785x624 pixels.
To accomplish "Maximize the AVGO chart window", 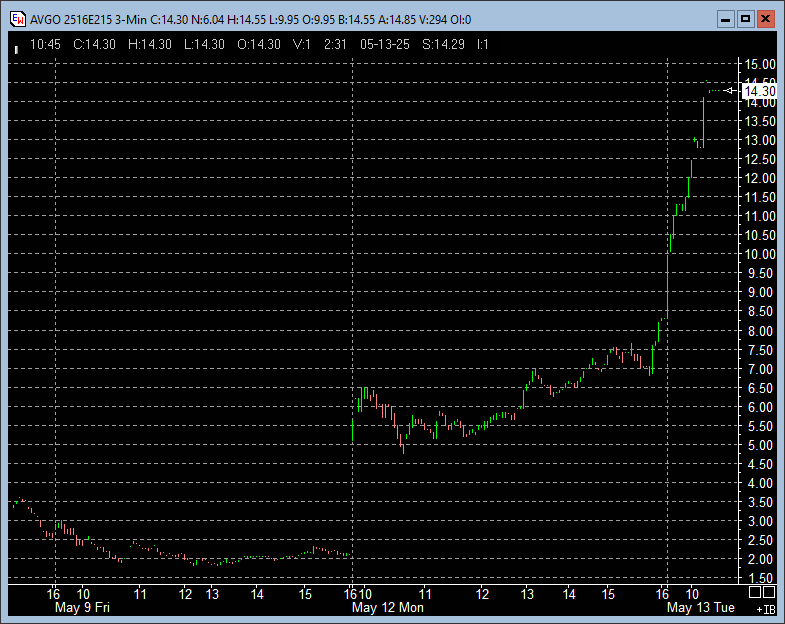I will [x=745, y=20].
